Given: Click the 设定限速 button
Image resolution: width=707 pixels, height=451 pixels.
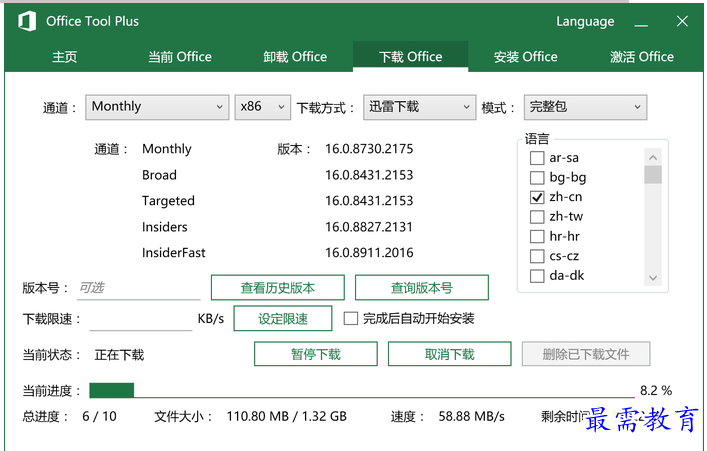Looking at the screenshot, I should (x=283, y=318).
